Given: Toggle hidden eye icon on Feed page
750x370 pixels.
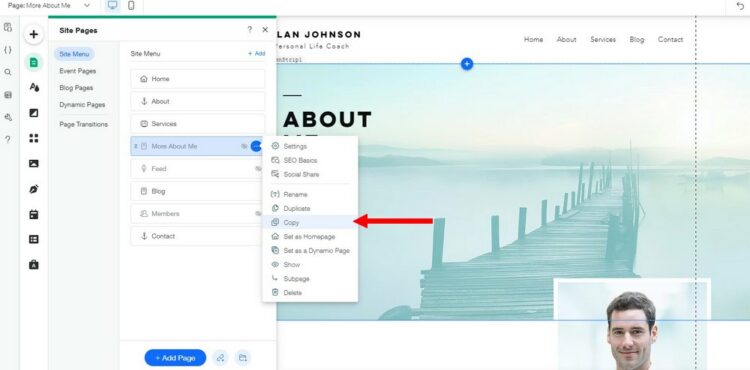Looking at the screenshot, I should (258, 169).
